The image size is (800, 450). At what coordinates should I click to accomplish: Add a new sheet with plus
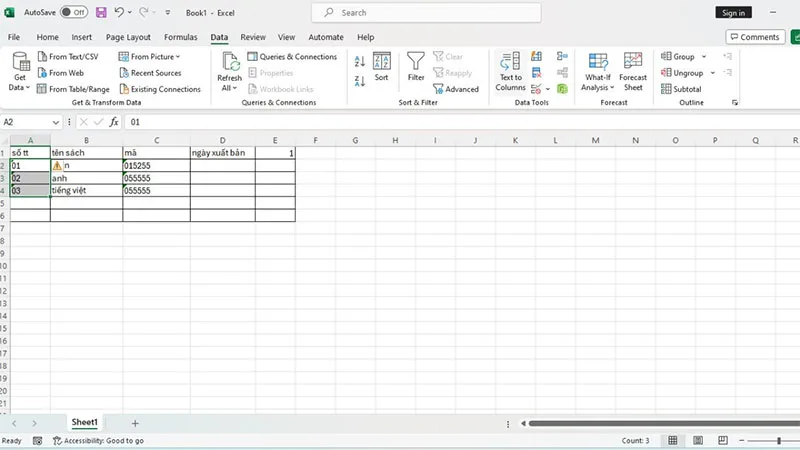pos(135,423)
